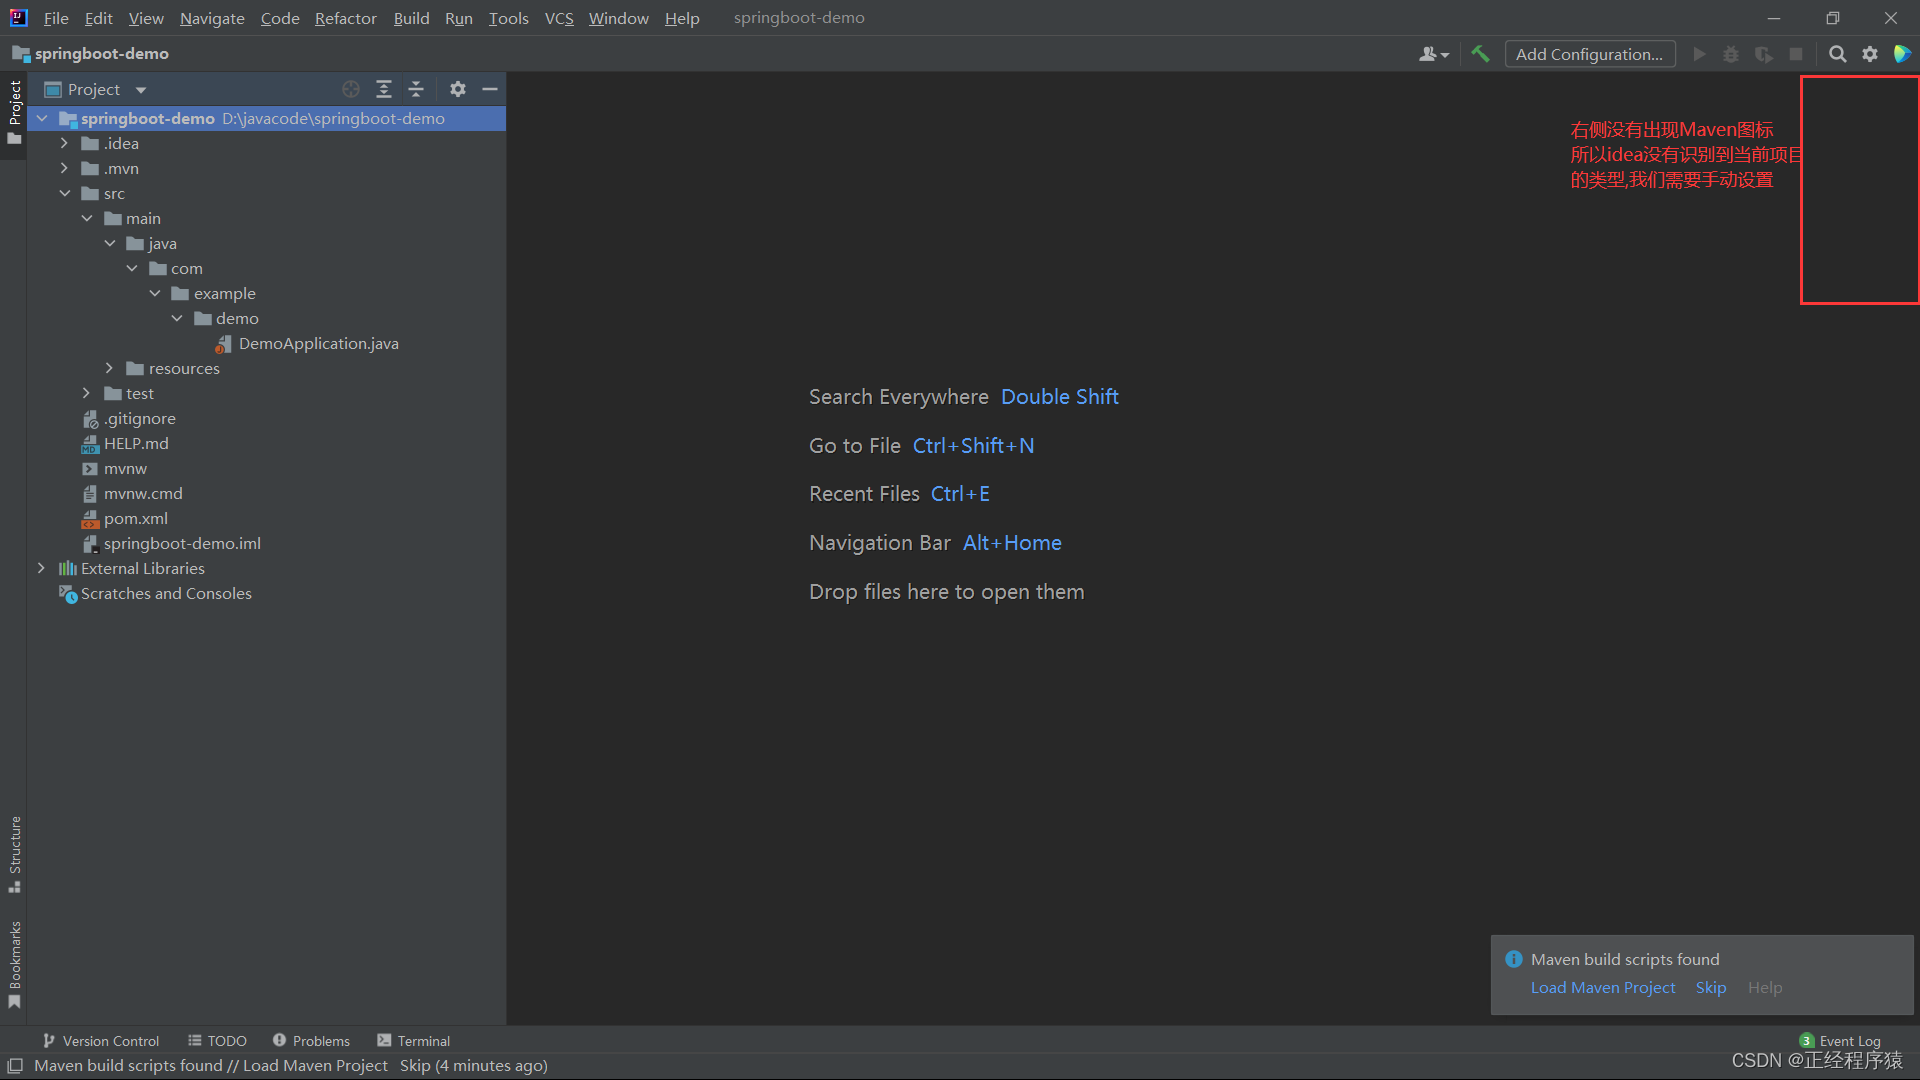Click the info icon in Maven notification
1920x1080 pixels.
(x=1514, y=959)
